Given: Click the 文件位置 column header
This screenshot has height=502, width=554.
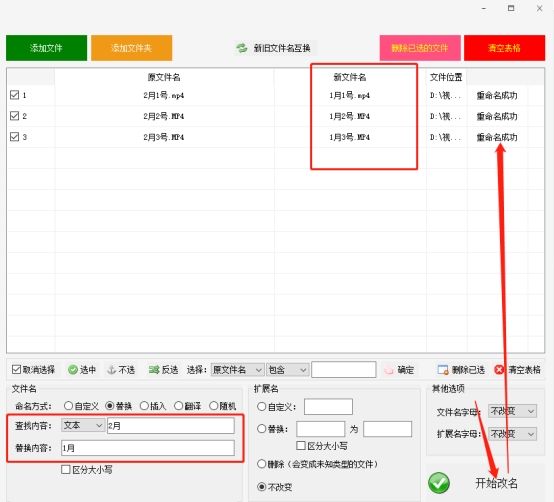Looking at the screenshot, I should pos(446,77).
